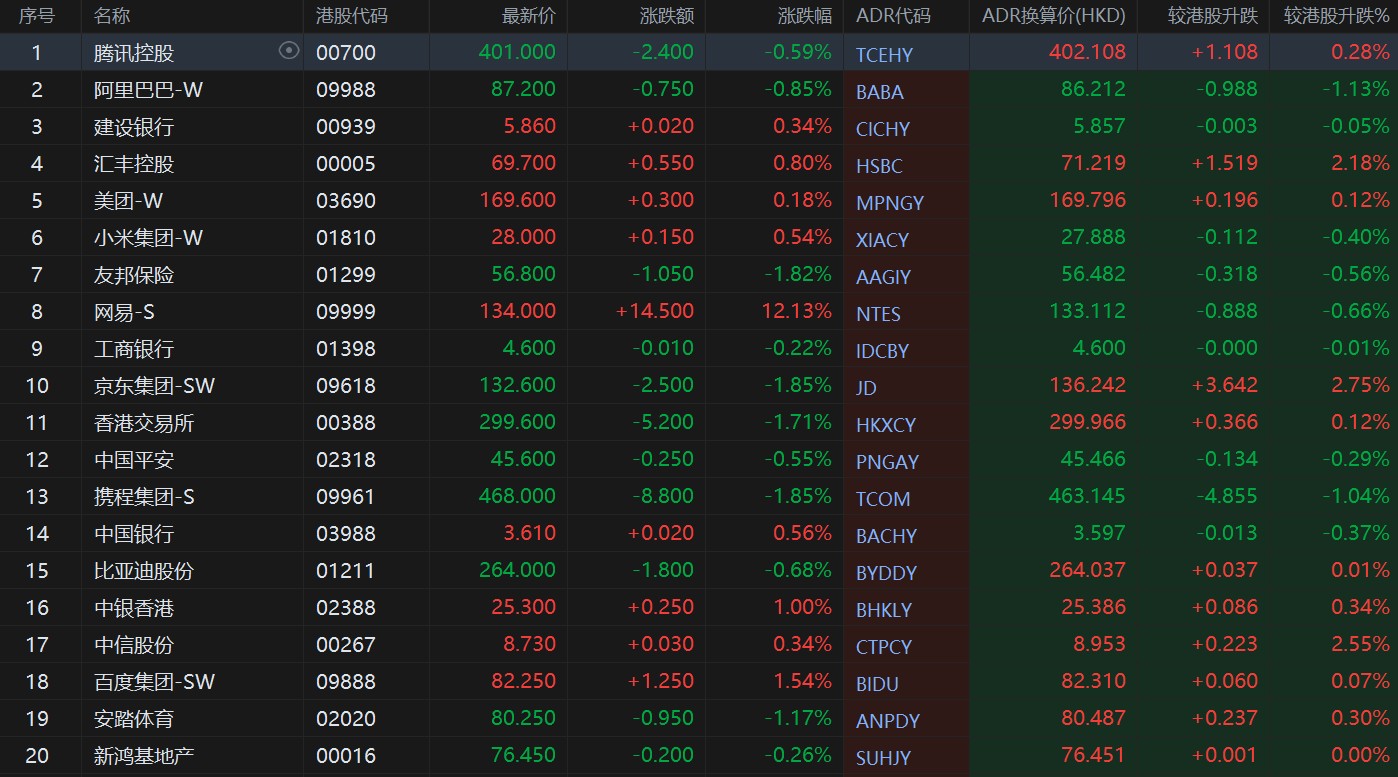This screenshot has width=1398, height=777.
Task: Select the 携程集团-S stock name
Action: click(x=144, y=497)
